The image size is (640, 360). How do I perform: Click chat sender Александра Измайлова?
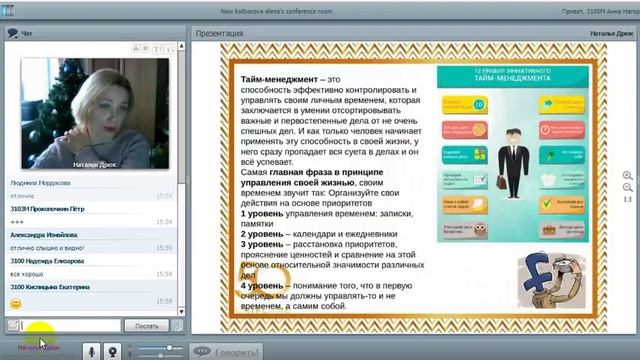coord(44,235)
